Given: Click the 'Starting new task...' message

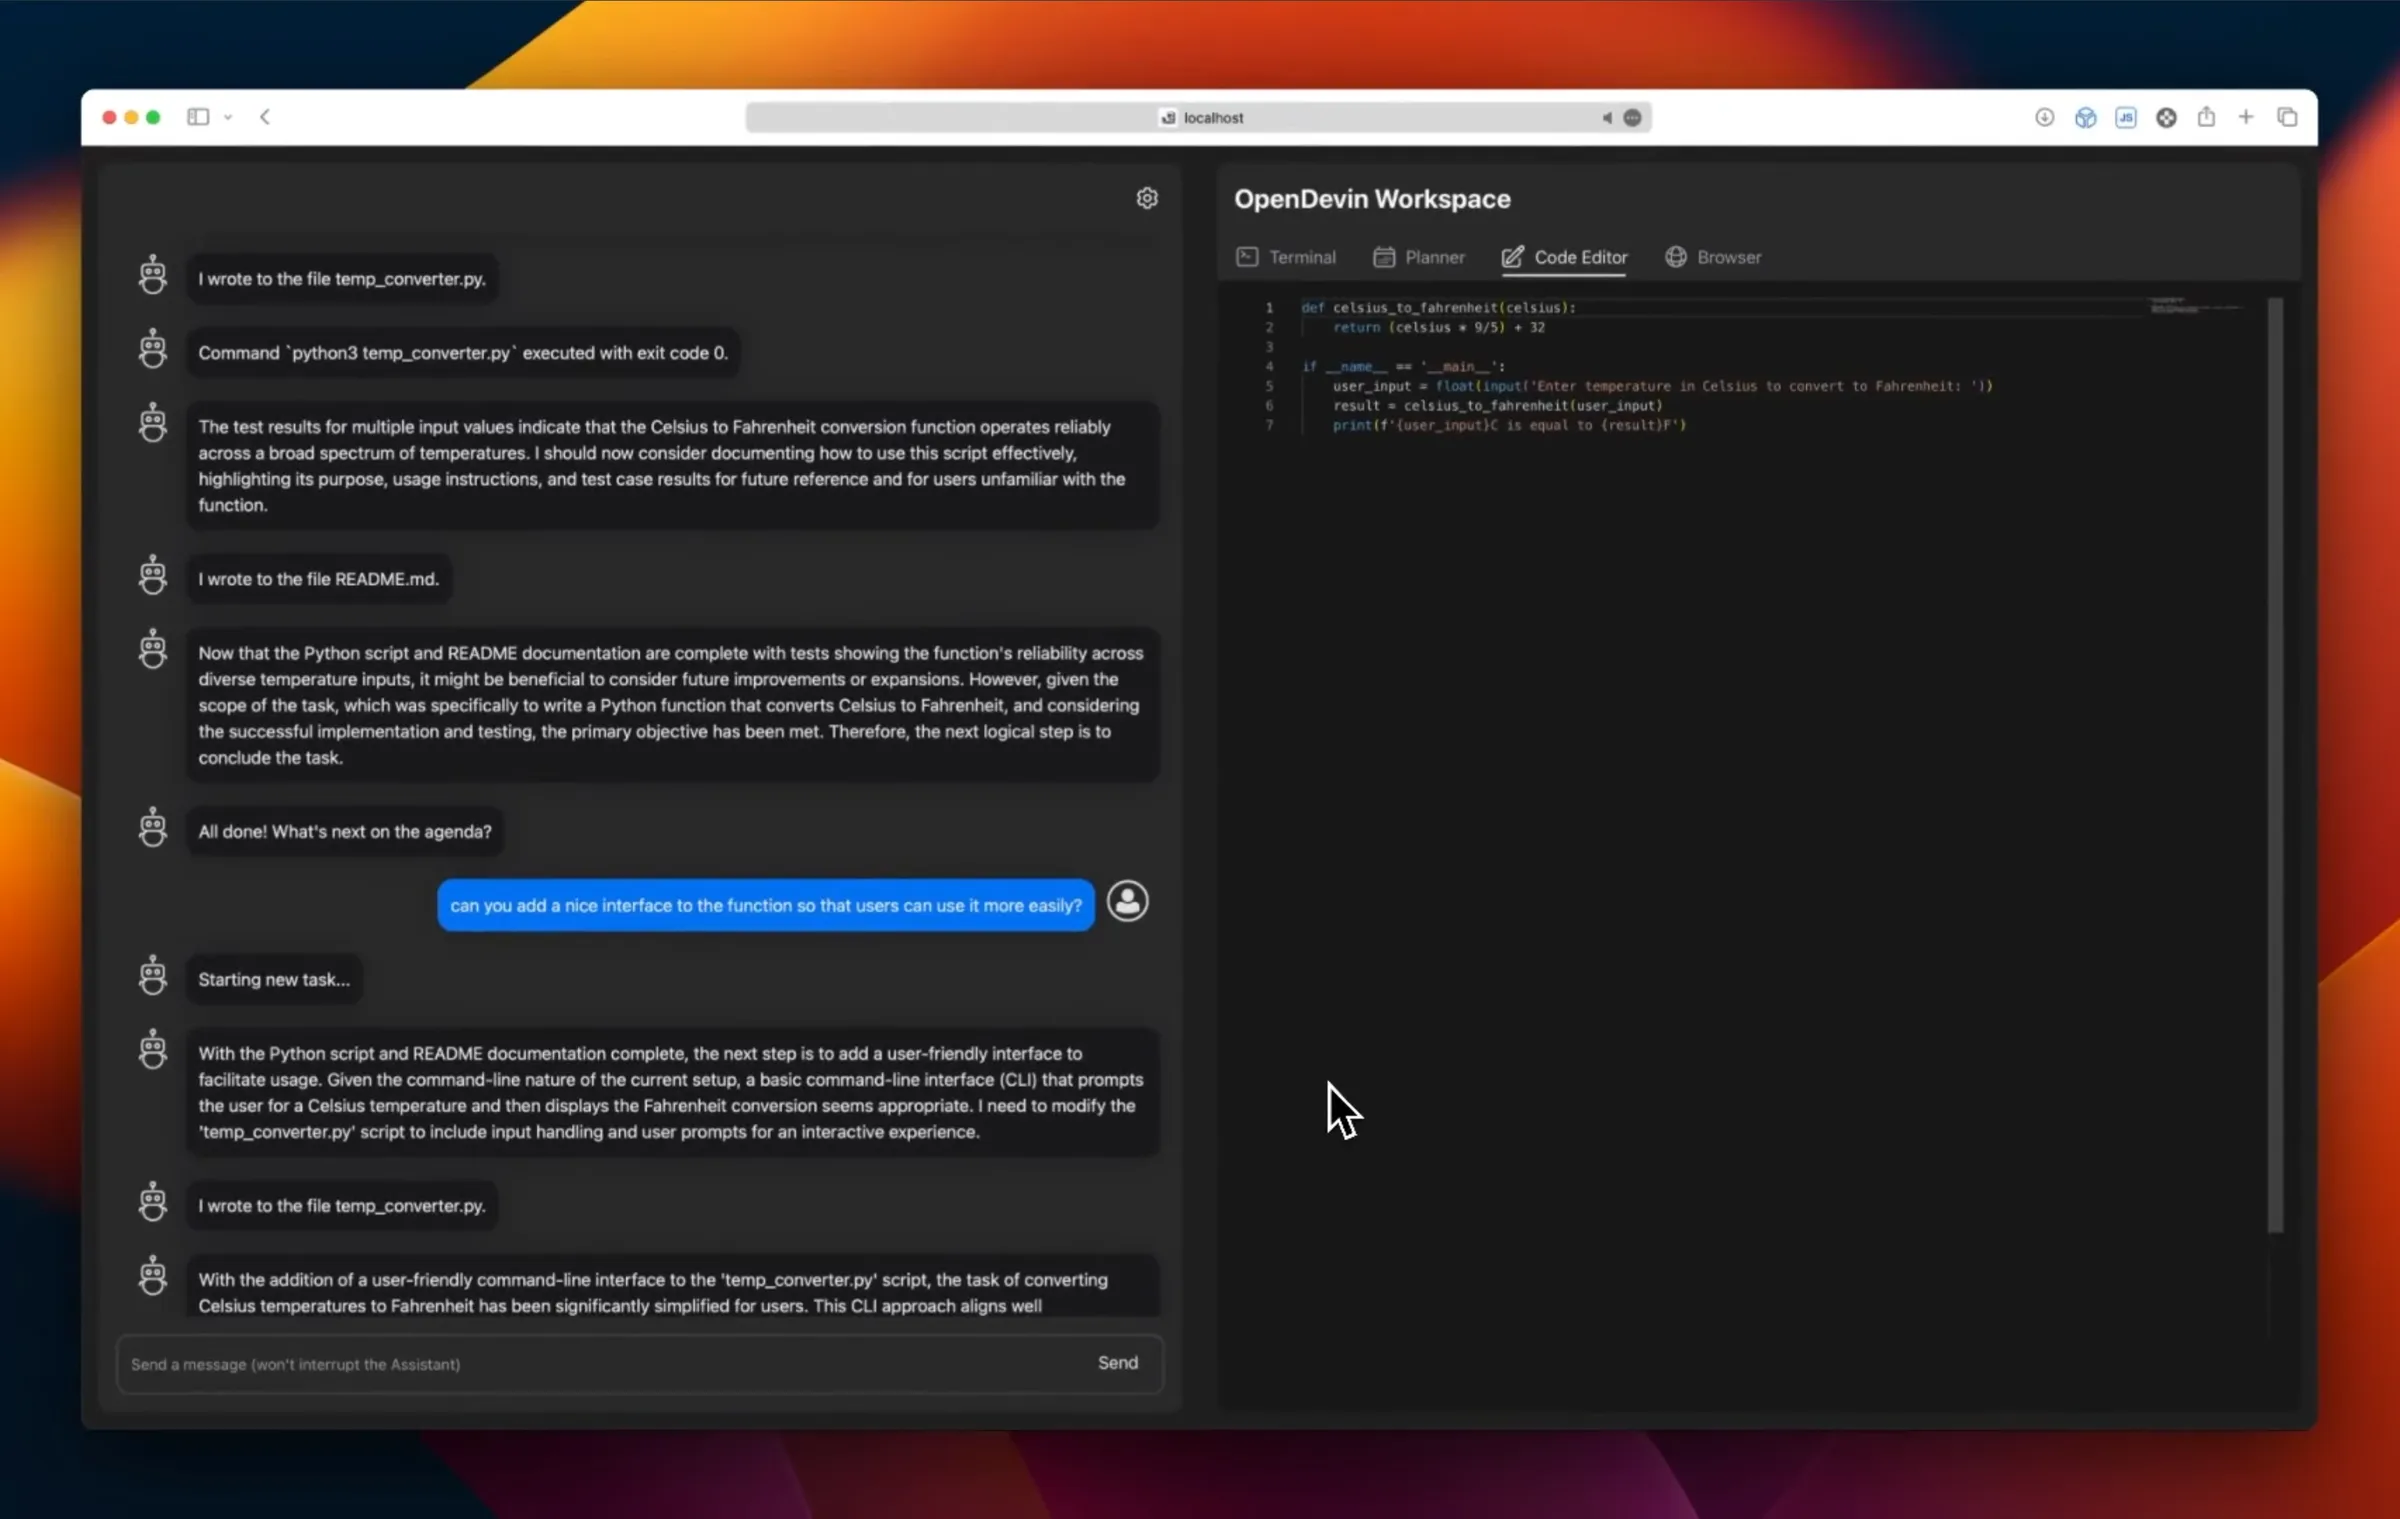Looking at the screenshot, I should click(274, 979).
